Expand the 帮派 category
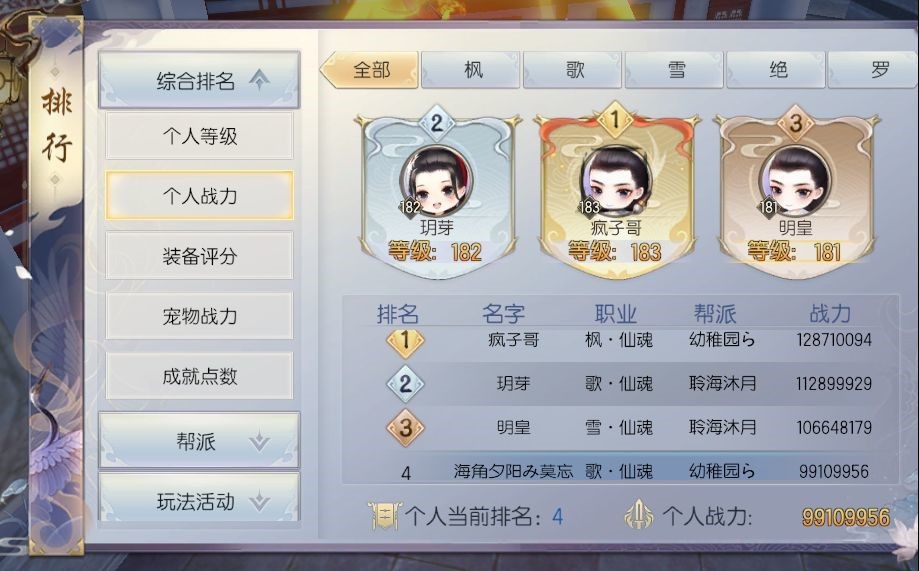Image resolution: width=919 pixels, height=571 pixels. tap(199, 441)
